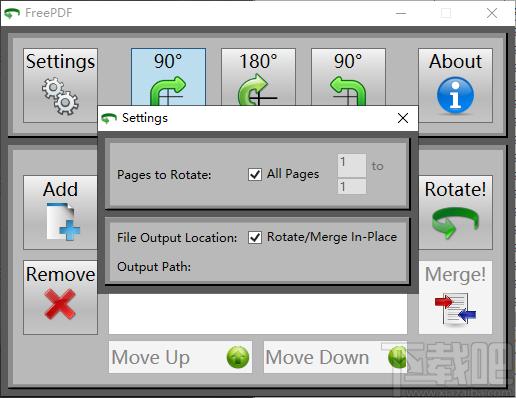Select the 90° clockwise rotation button
516x398 pixels.
pos(168,77)
